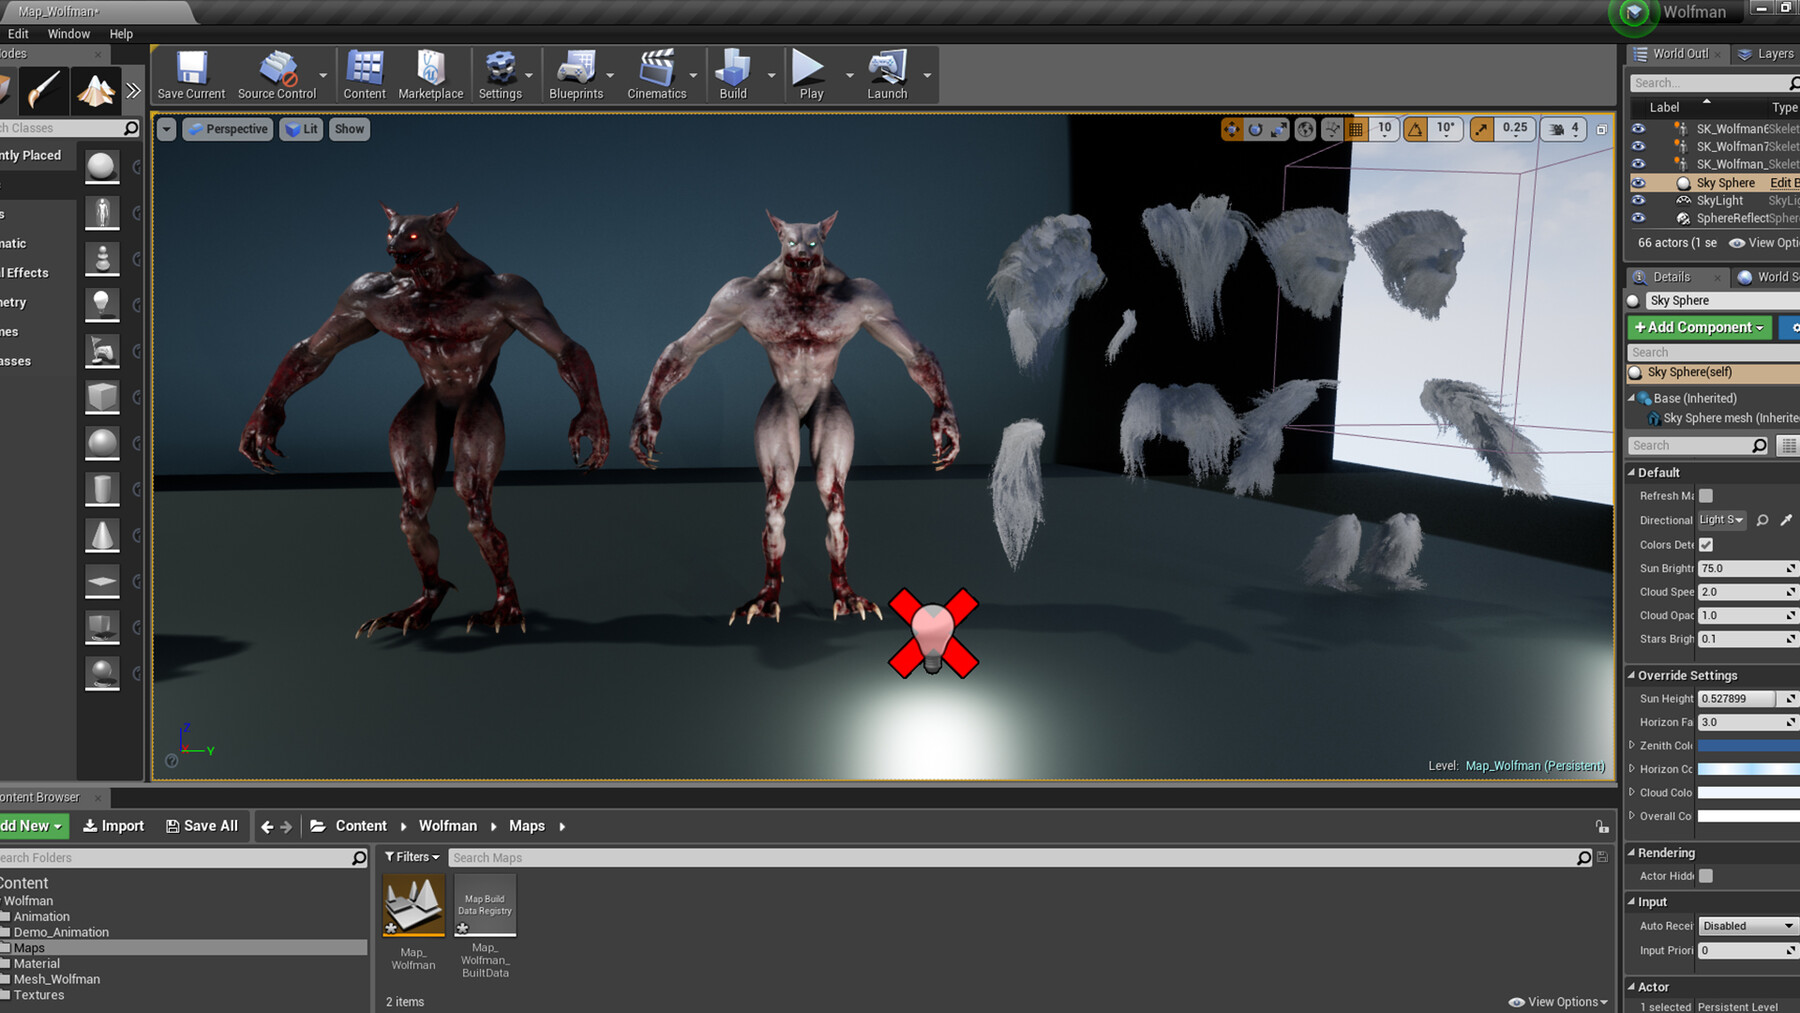Click the Zenith Color swatch
Viewport: 1800px width, 1013px height.
(x=1749, y=745)
